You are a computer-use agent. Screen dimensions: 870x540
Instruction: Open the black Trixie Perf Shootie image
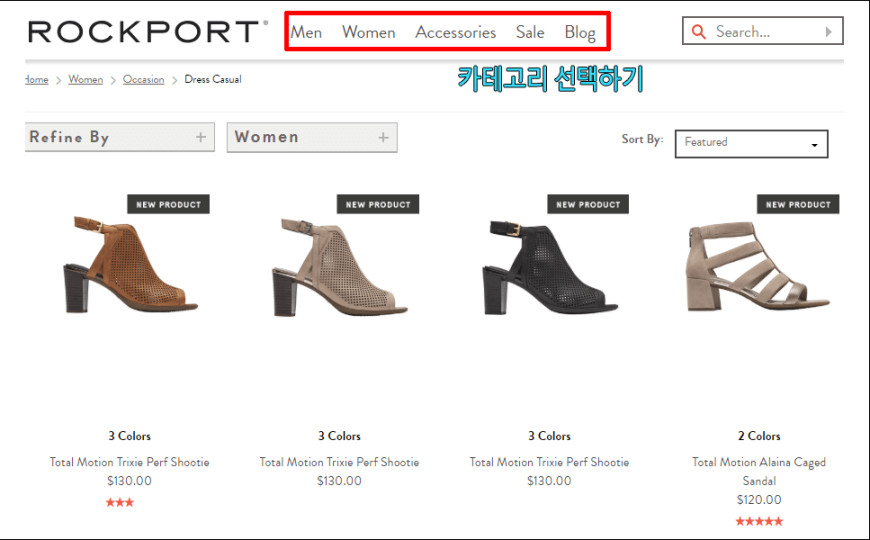[x=549, y=268]
